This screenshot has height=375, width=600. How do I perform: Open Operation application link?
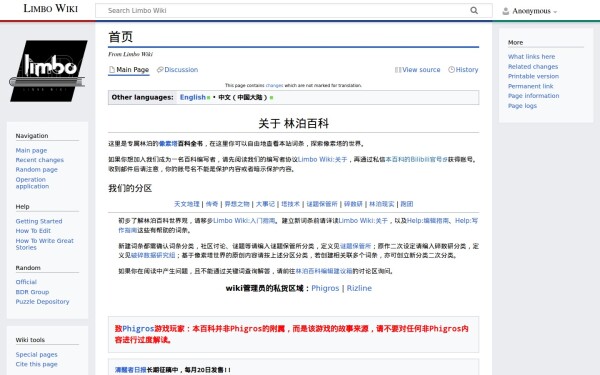click(x=33, y=183)
